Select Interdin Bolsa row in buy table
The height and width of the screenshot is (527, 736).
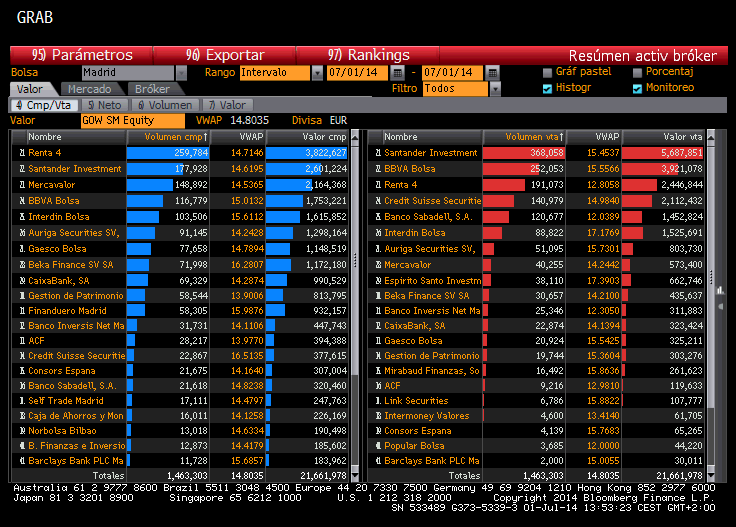[x=180, y=217]
